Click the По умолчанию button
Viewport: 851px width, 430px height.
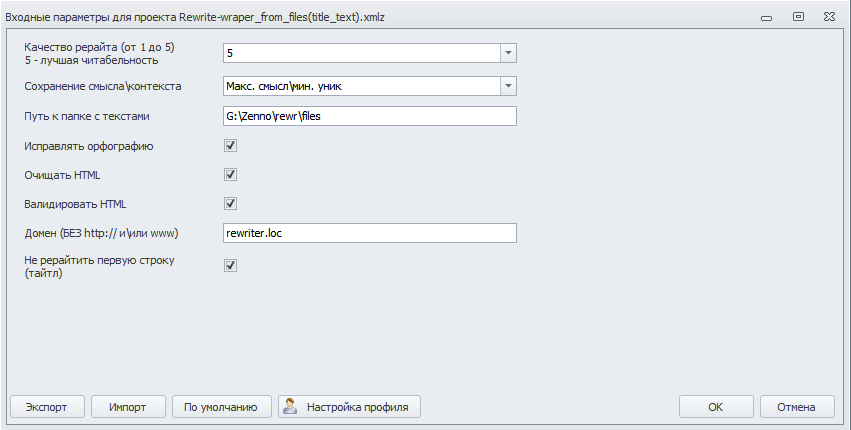tap(222, 407)
